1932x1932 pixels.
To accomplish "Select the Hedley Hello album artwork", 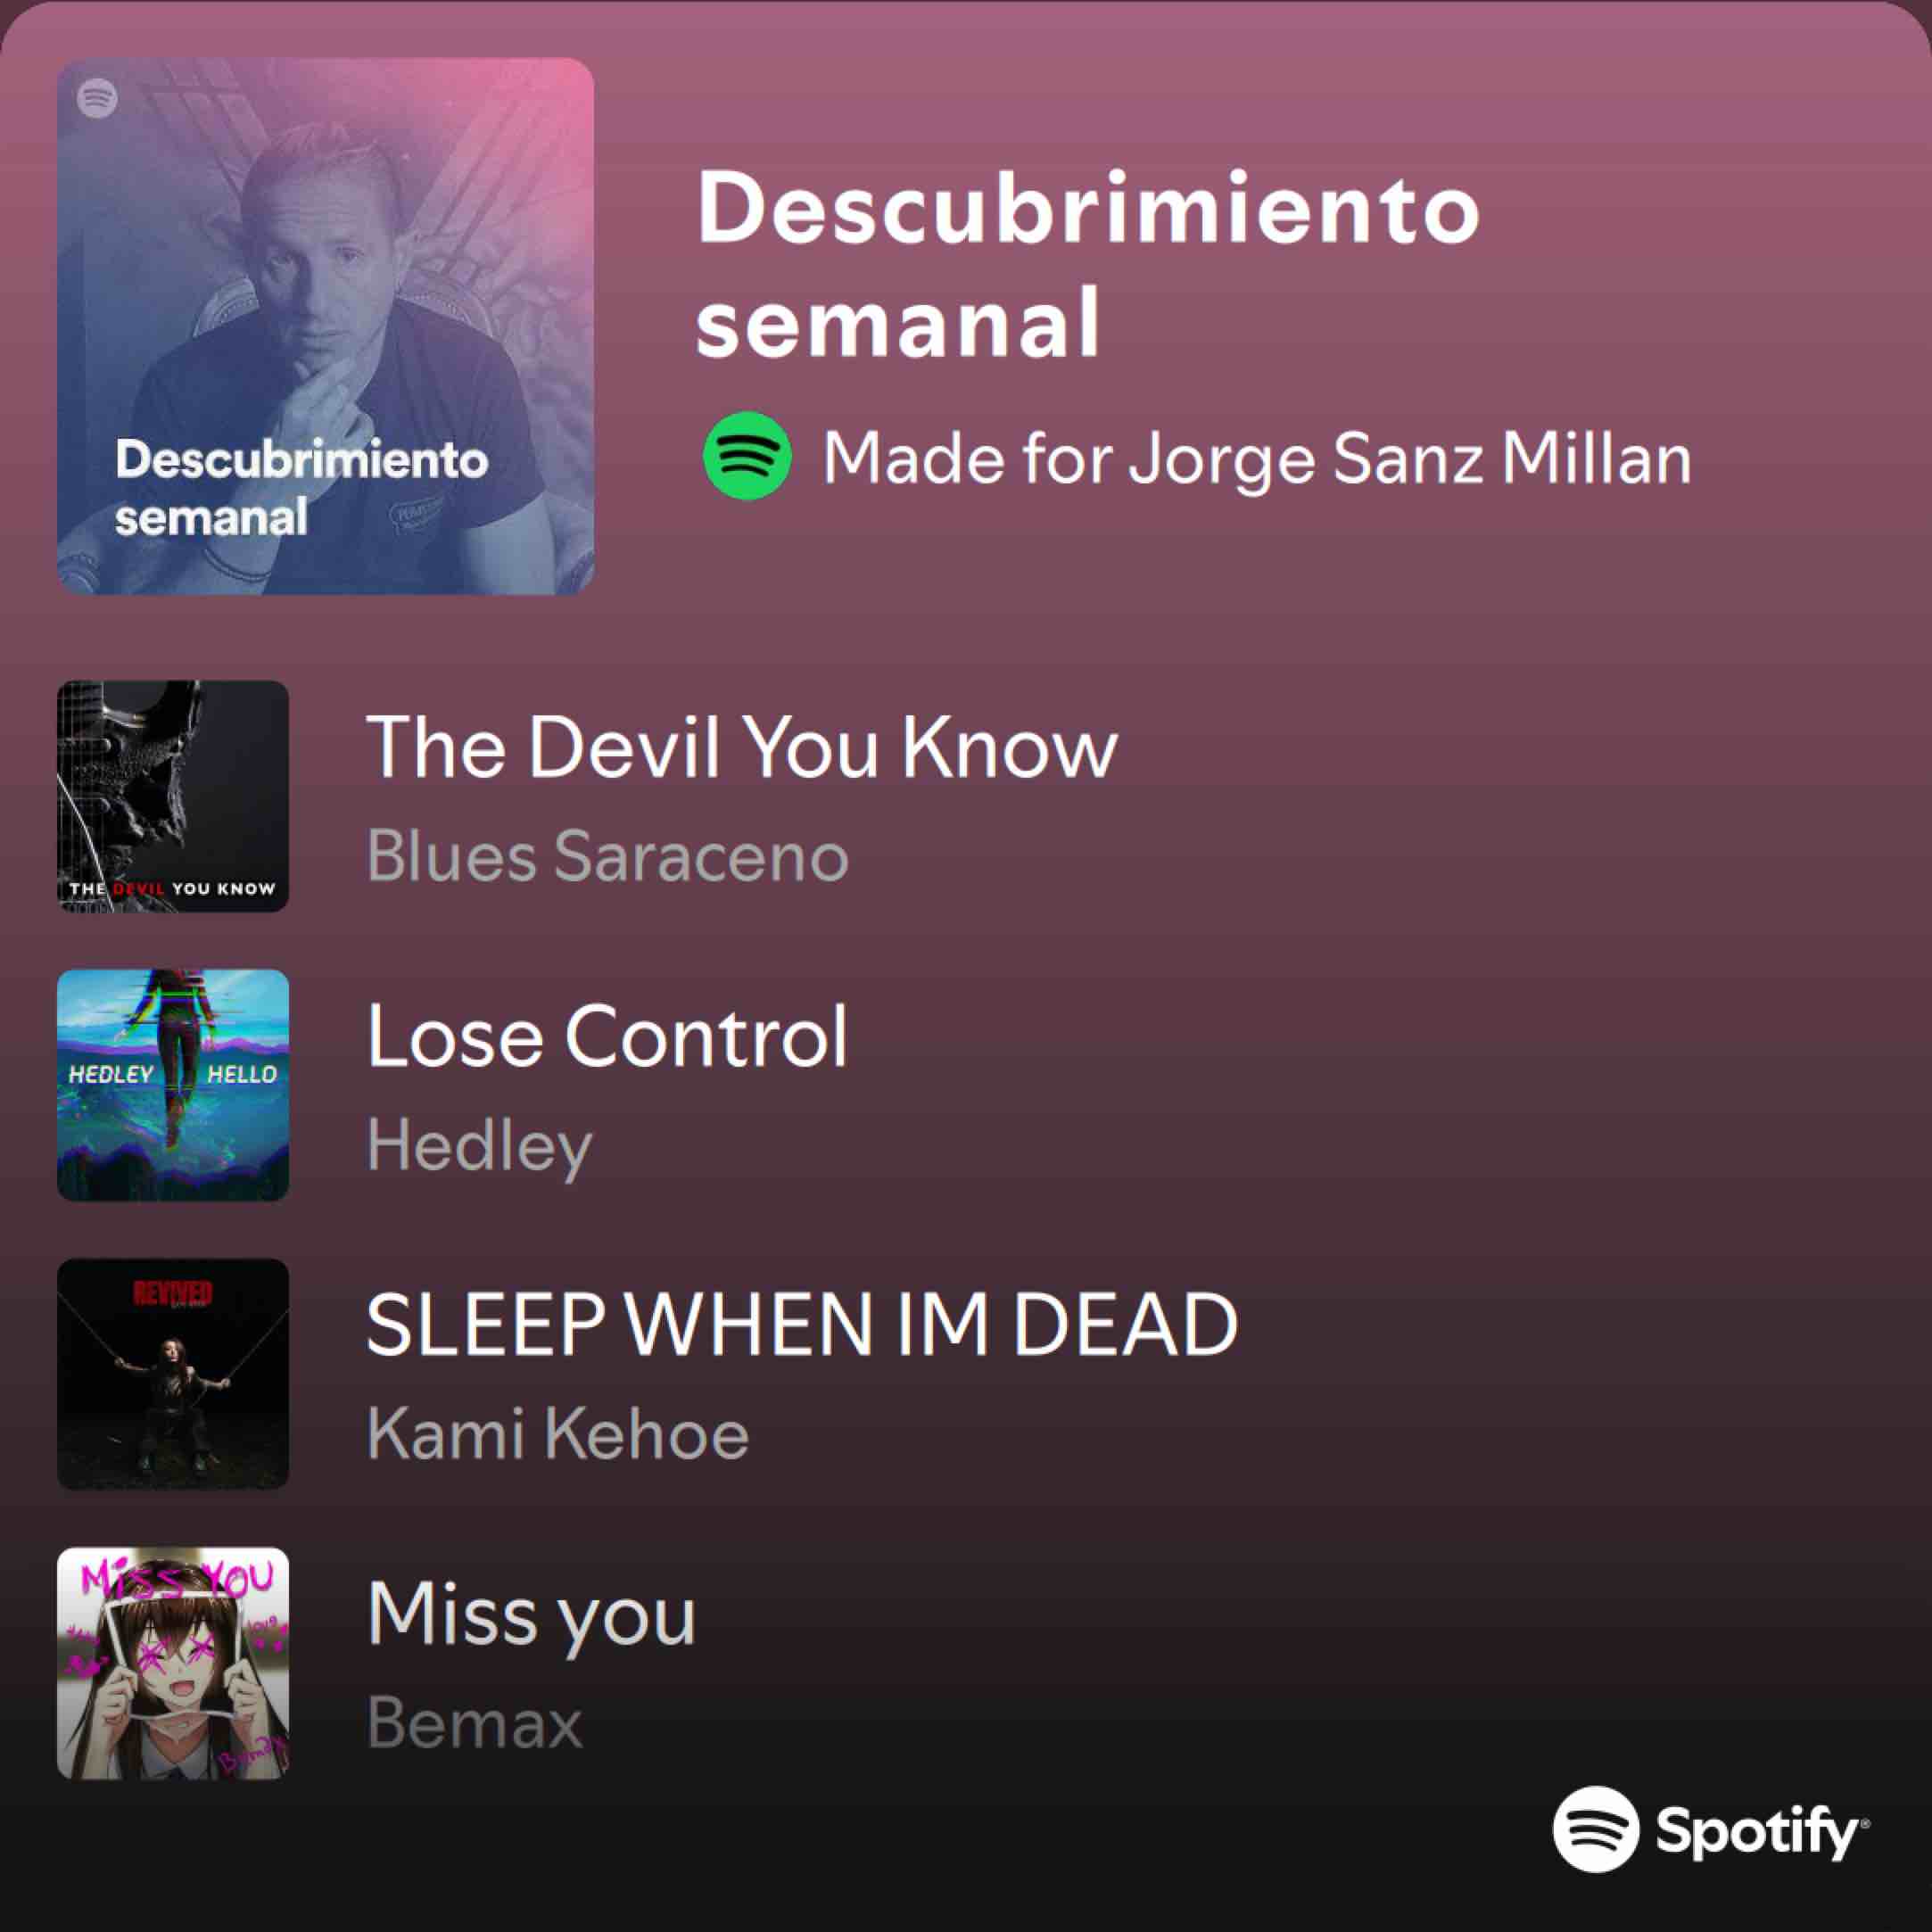I will (x=173, y=1085).
